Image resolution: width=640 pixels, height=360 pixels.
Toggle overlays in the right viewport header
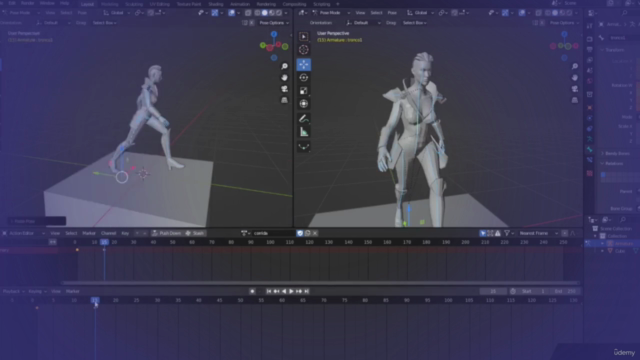click(x=522, y=13)
